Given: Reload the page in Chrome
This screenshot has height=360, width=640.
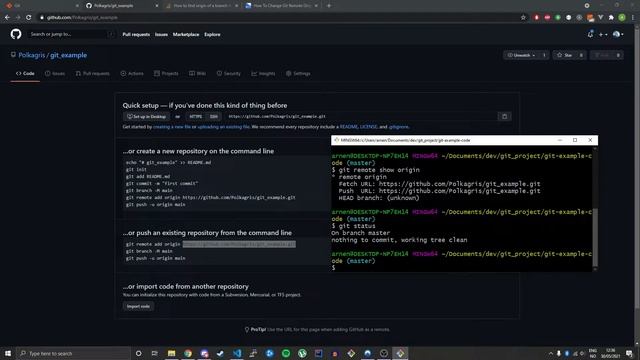Looking at the screenshot, I should [29, 18].
